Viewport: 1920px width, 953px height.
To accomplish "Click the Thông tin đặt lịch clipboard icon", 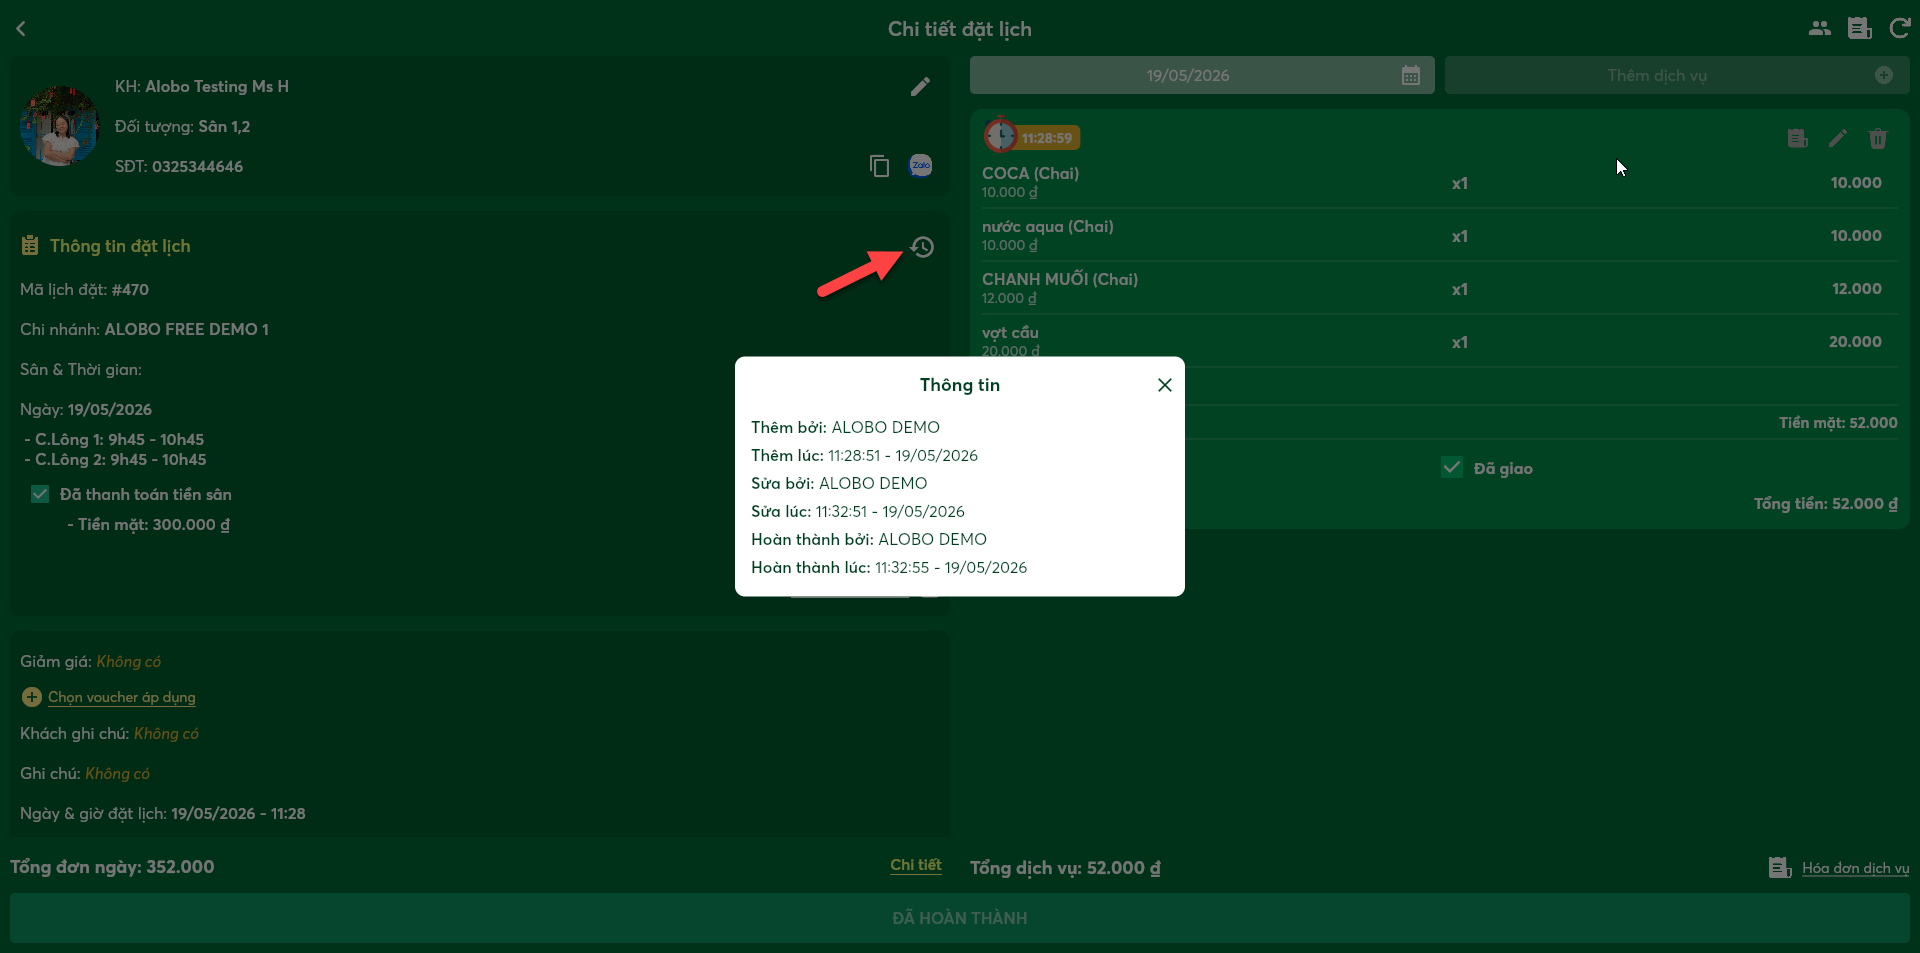I will click(x=30, y=245).
